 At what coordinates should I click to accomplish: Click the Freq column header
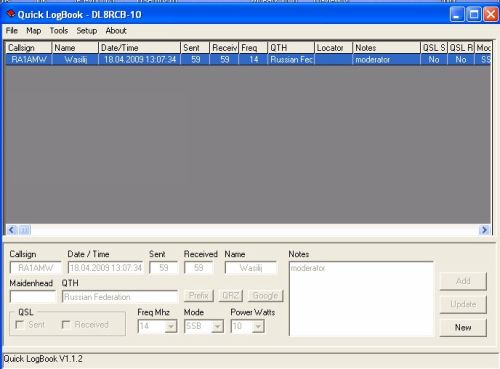pos(253,48)
